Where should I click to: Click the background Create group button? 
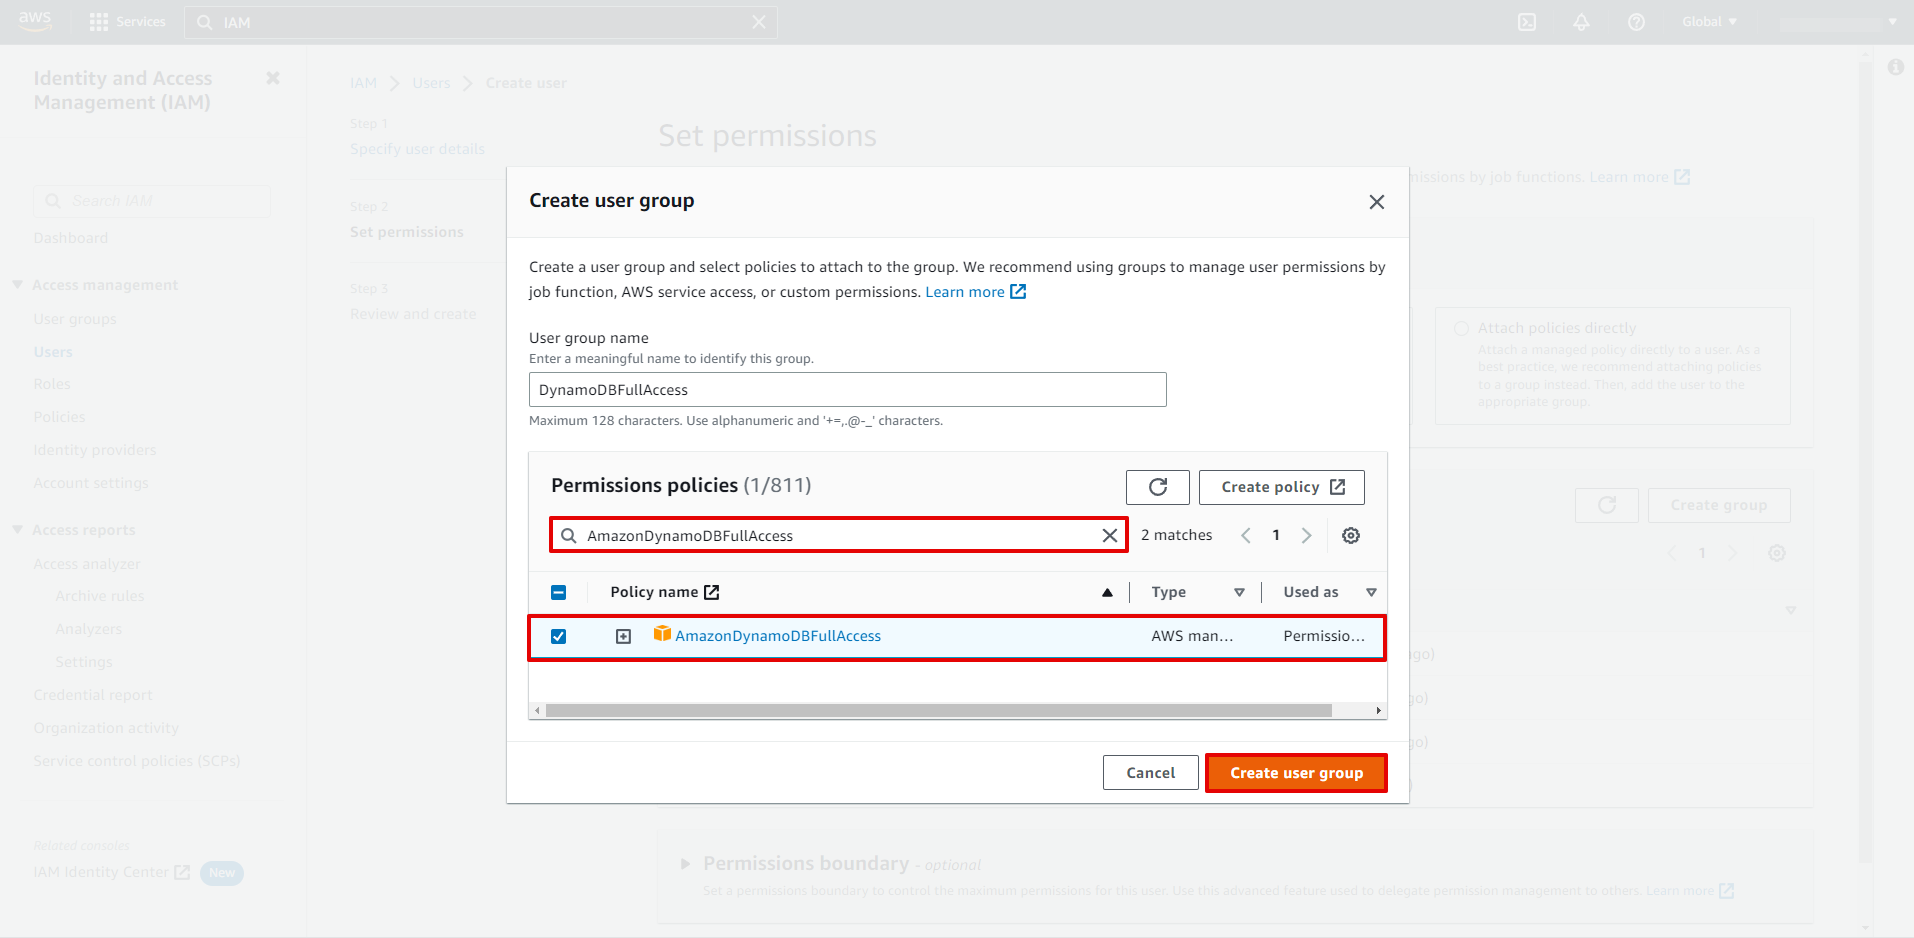pos(1719,505)
